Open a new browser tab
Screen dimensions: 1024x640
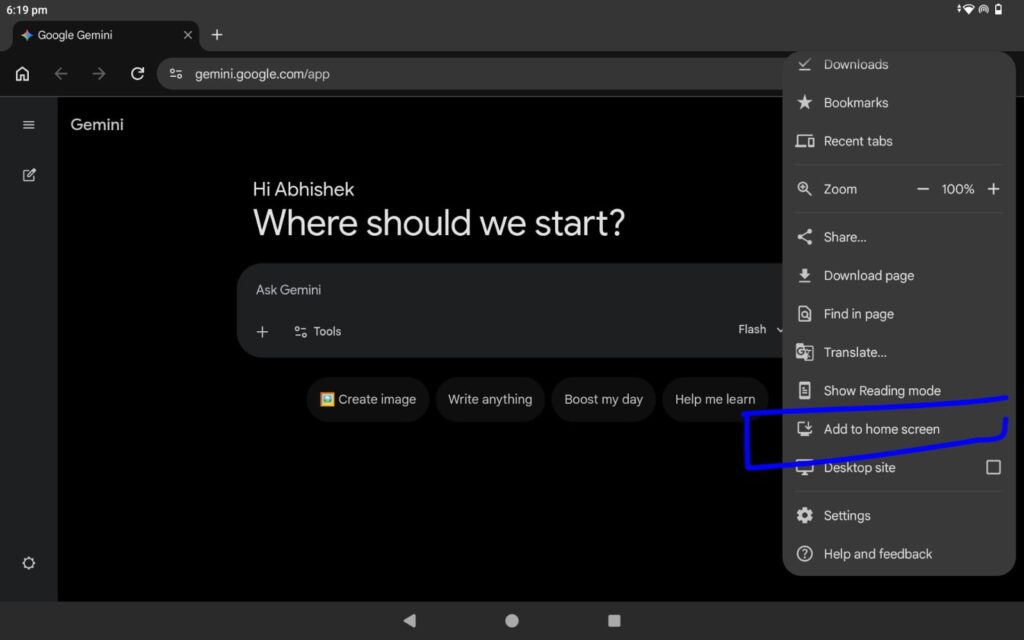pos(217,35)
